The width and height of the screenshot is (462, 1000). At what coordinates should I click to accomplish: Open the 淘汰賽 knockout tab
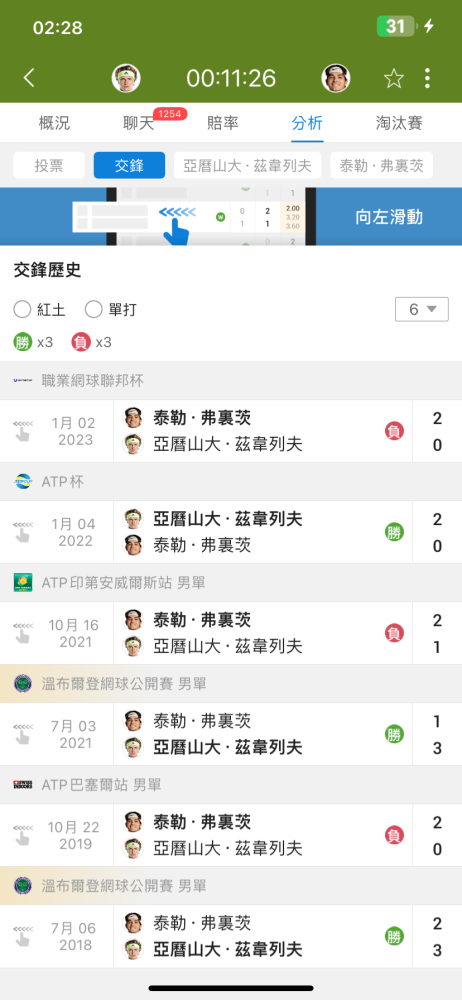click(399, 122)
